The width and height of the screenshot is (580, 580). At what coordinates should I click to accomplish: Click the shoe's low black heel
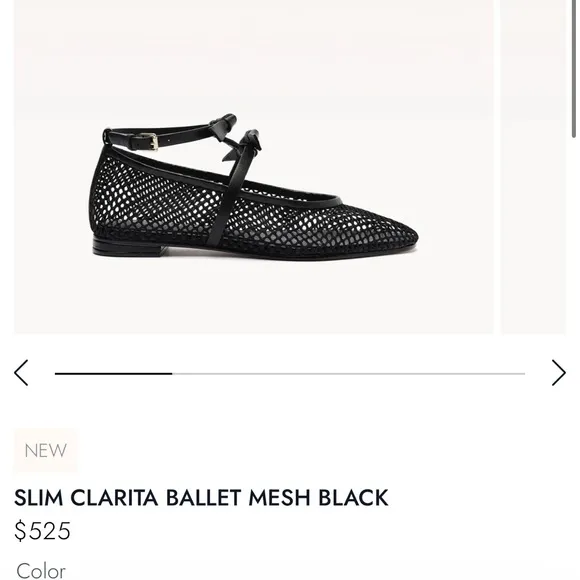point(129,247)
